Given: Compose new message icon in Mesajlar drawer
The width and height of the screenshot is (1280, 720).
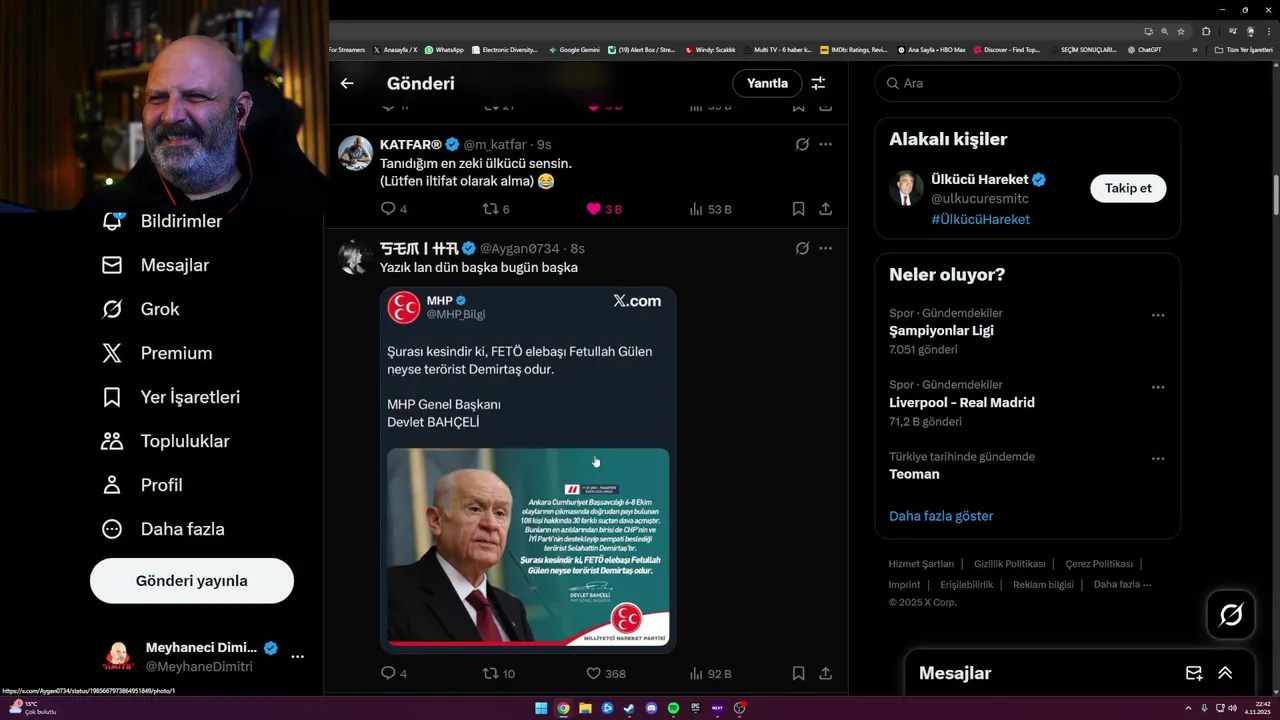Looking at the screenshot, I should (x=1194, y=673).
